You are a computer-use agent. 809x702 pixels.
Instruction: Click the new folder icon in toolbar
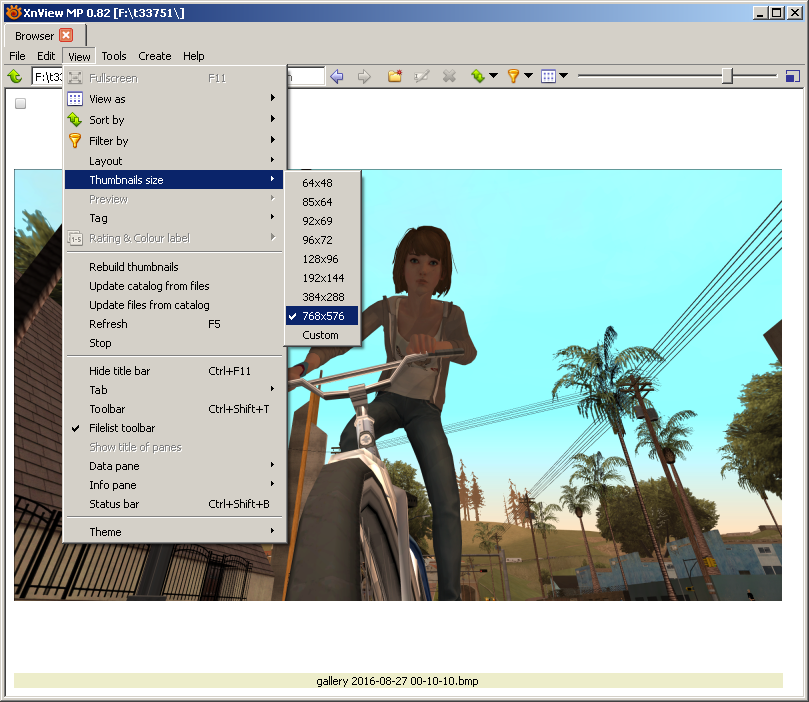[395, 77]
